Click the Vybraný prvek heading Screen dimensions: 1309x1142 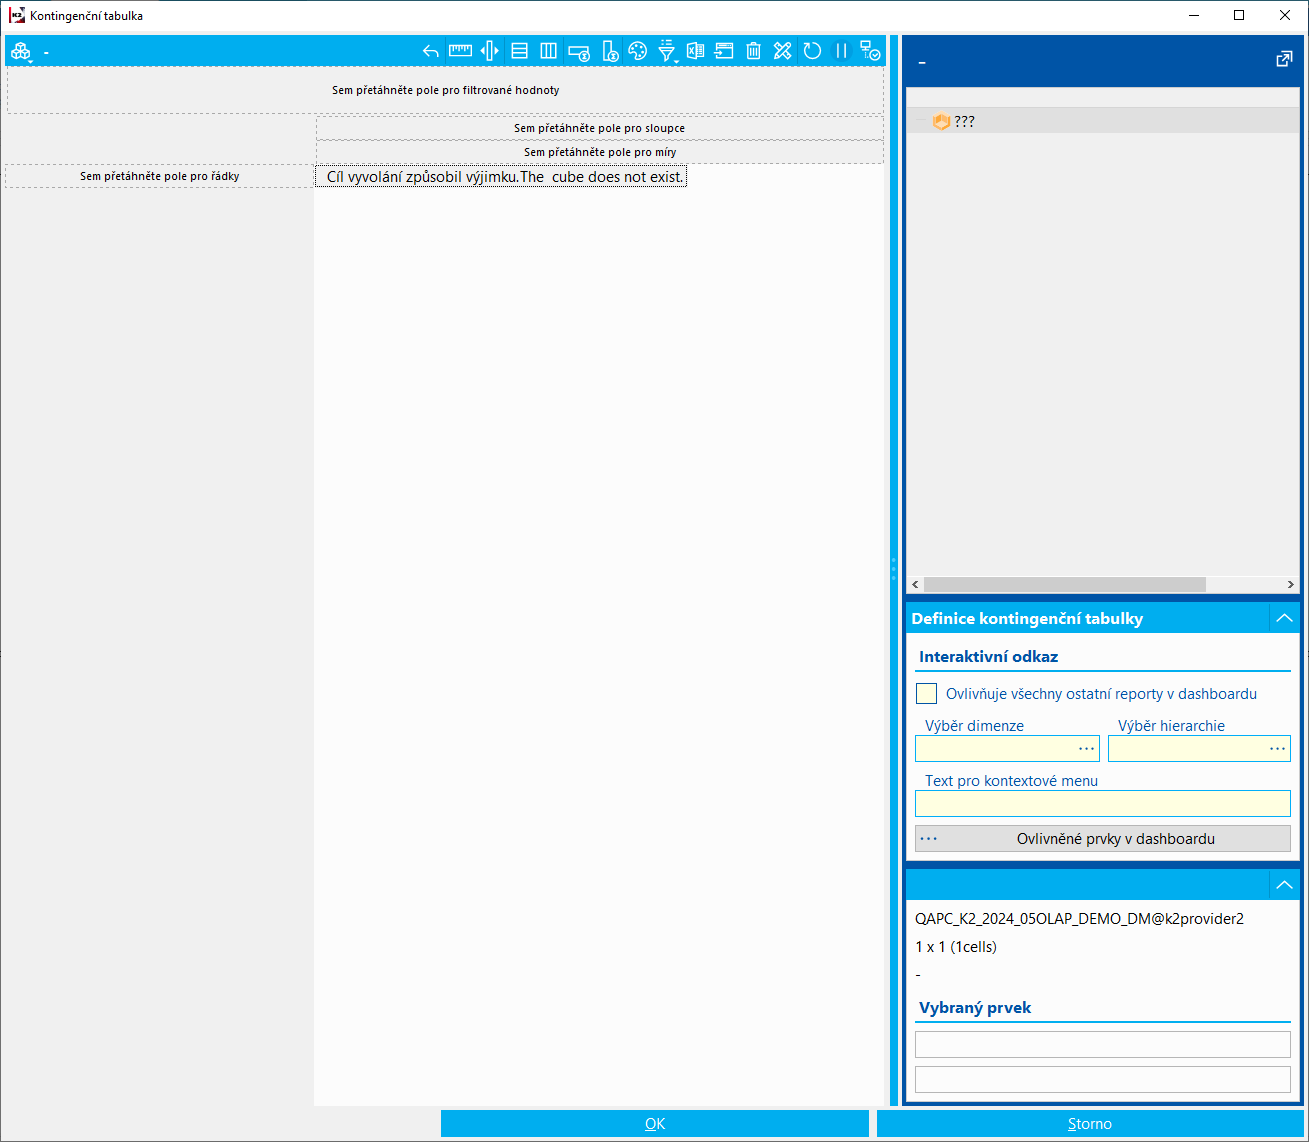pos(975,1007)
